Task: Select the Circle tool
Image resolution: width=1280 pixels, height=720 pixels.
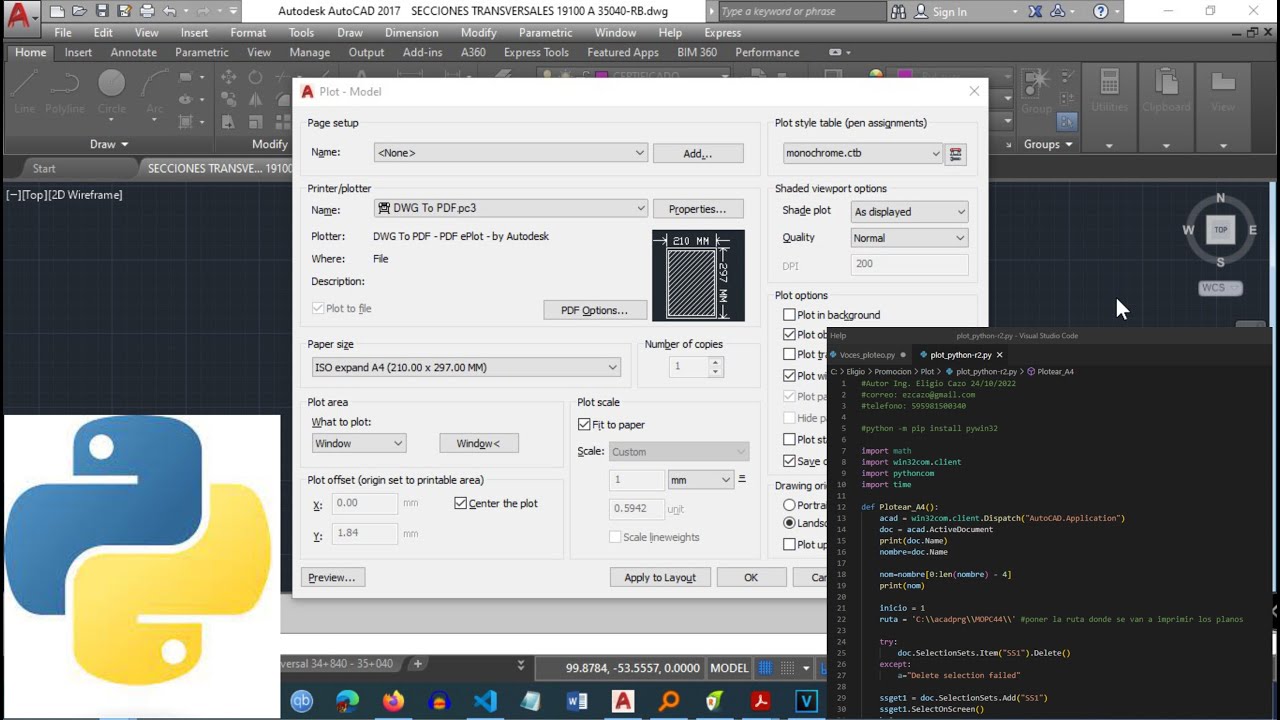Action: (112, 92)
